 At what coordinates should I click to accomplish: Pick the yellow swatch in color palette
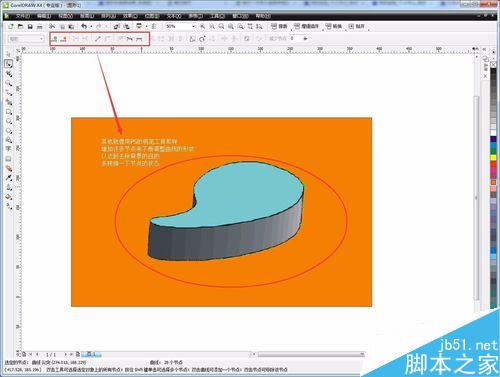point(494,158)
